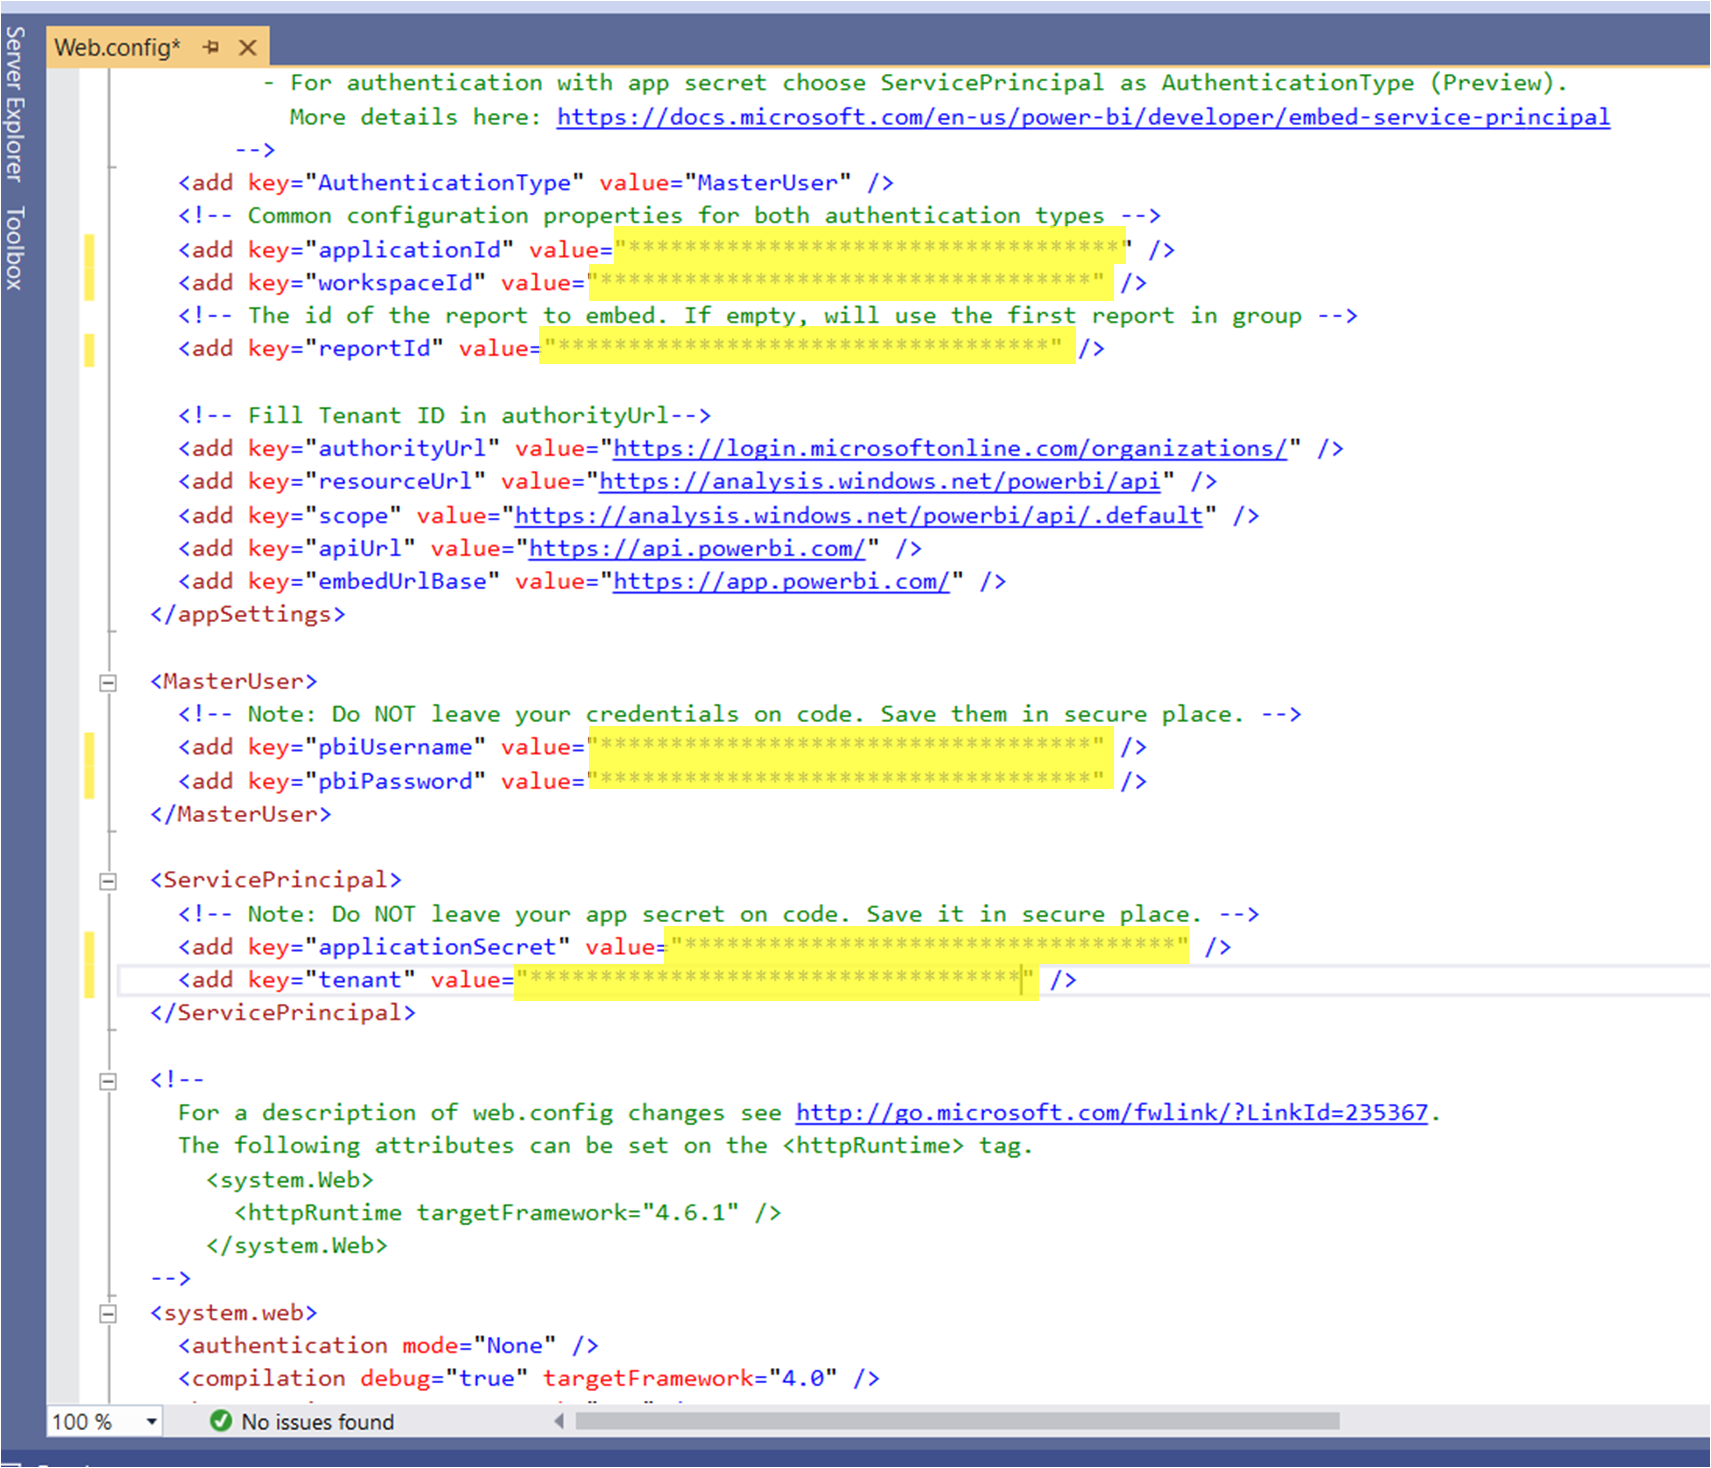Image resolution: width=1711 pixels, height=1468 pixels.
Task: Open the Toolbox side panel
Action: click(x=14, y=248)
